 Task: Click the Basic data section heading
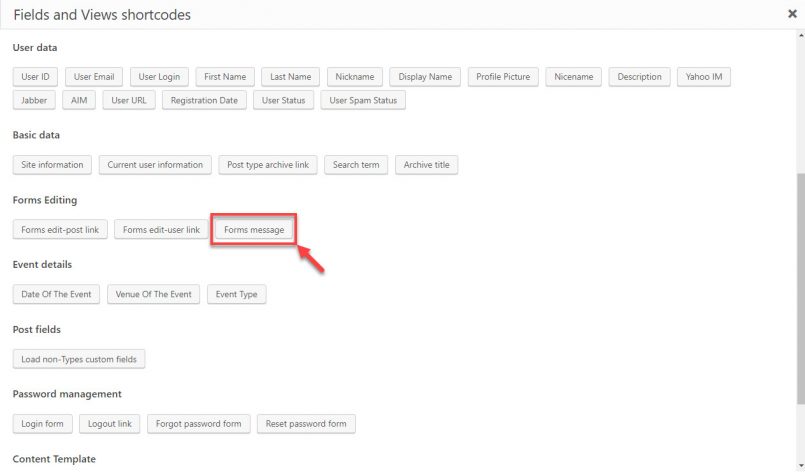pos(36,135)
